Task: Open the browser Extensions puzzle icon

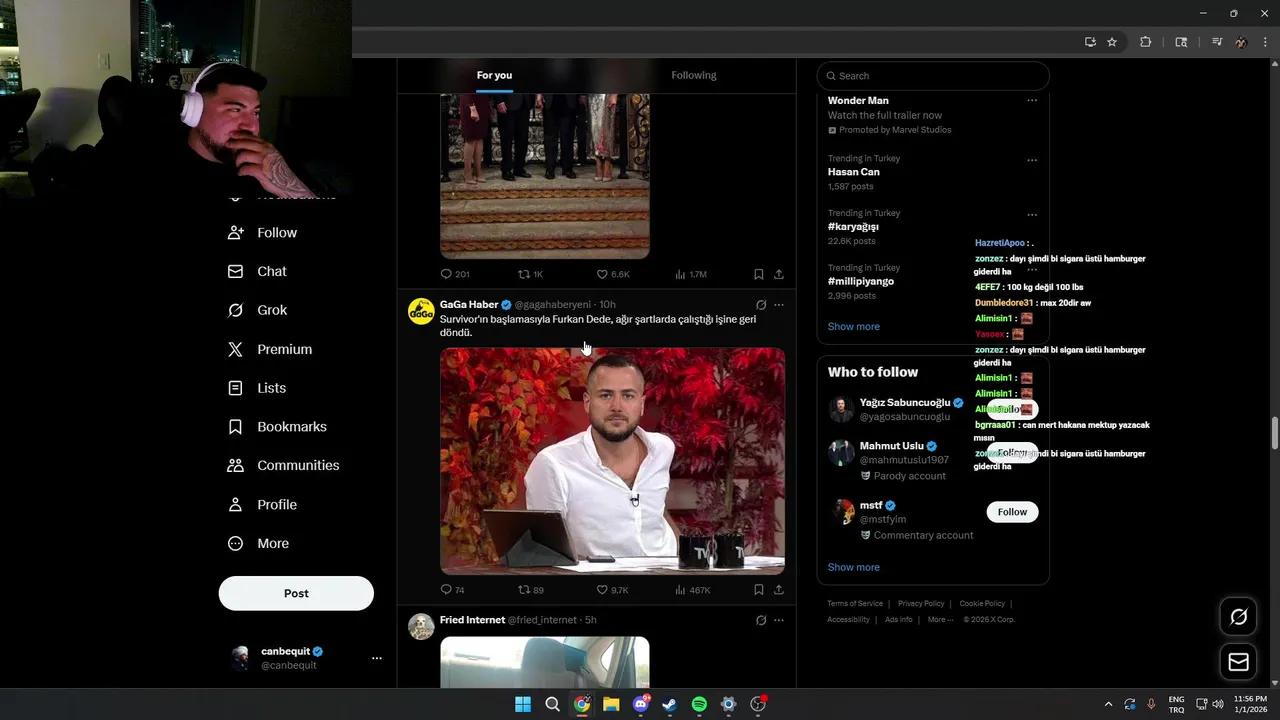Action: click(1146, 42)
